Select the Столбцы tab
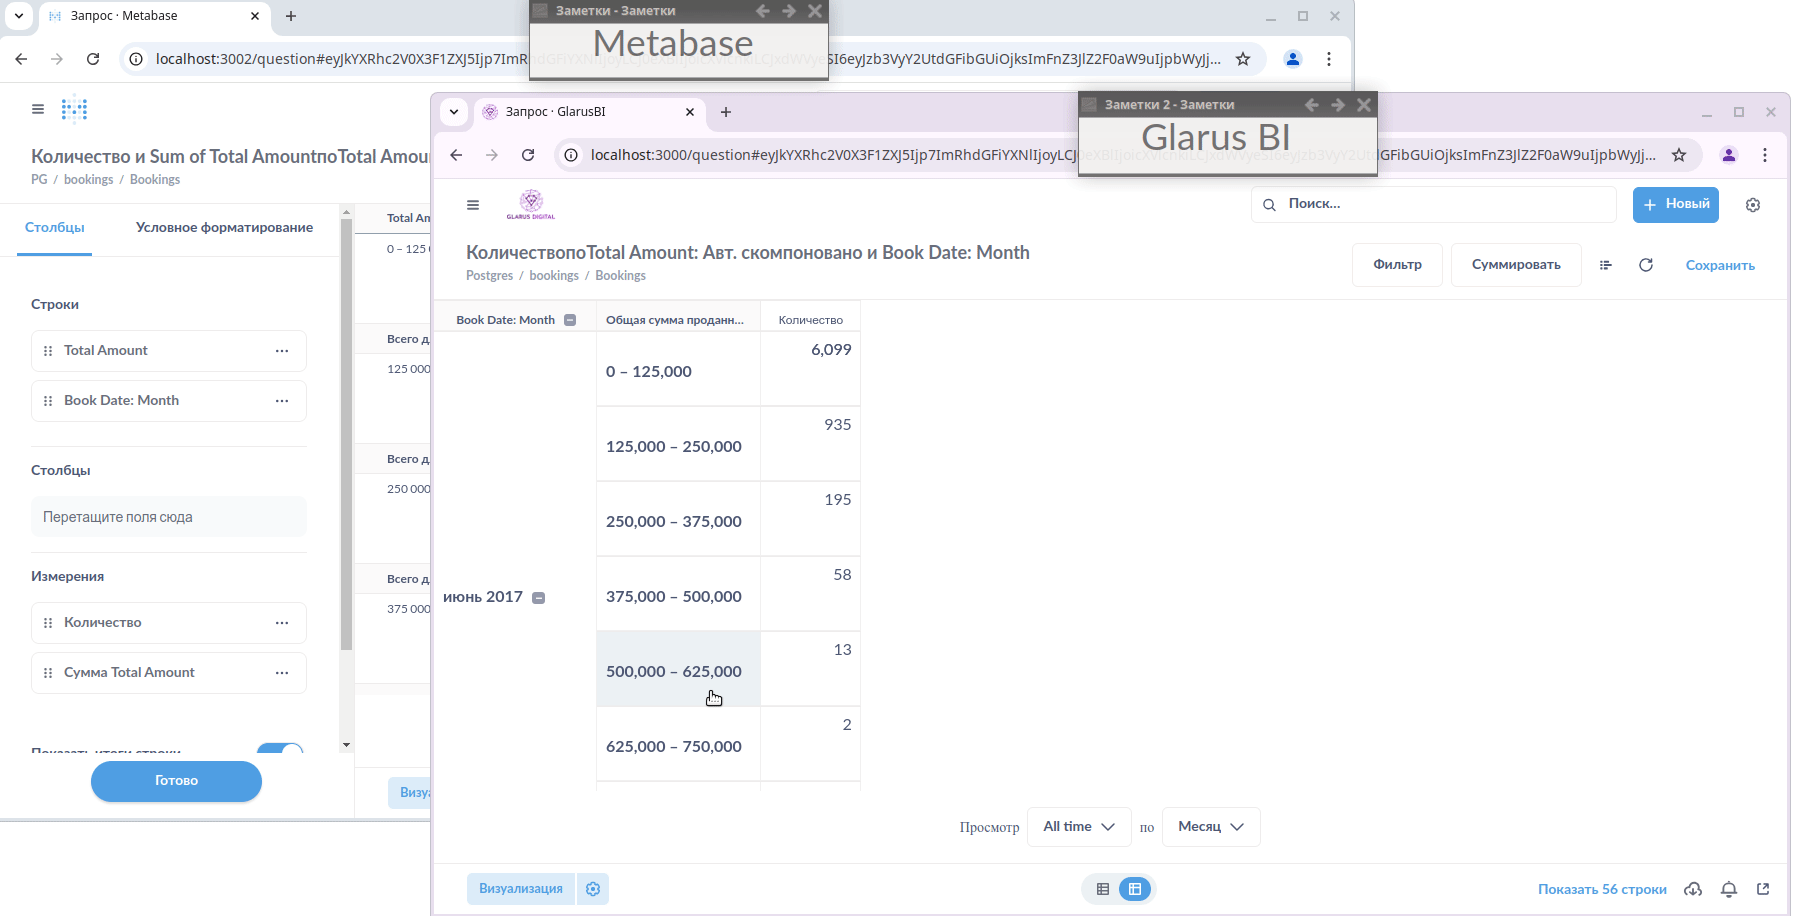 point(55,228)
